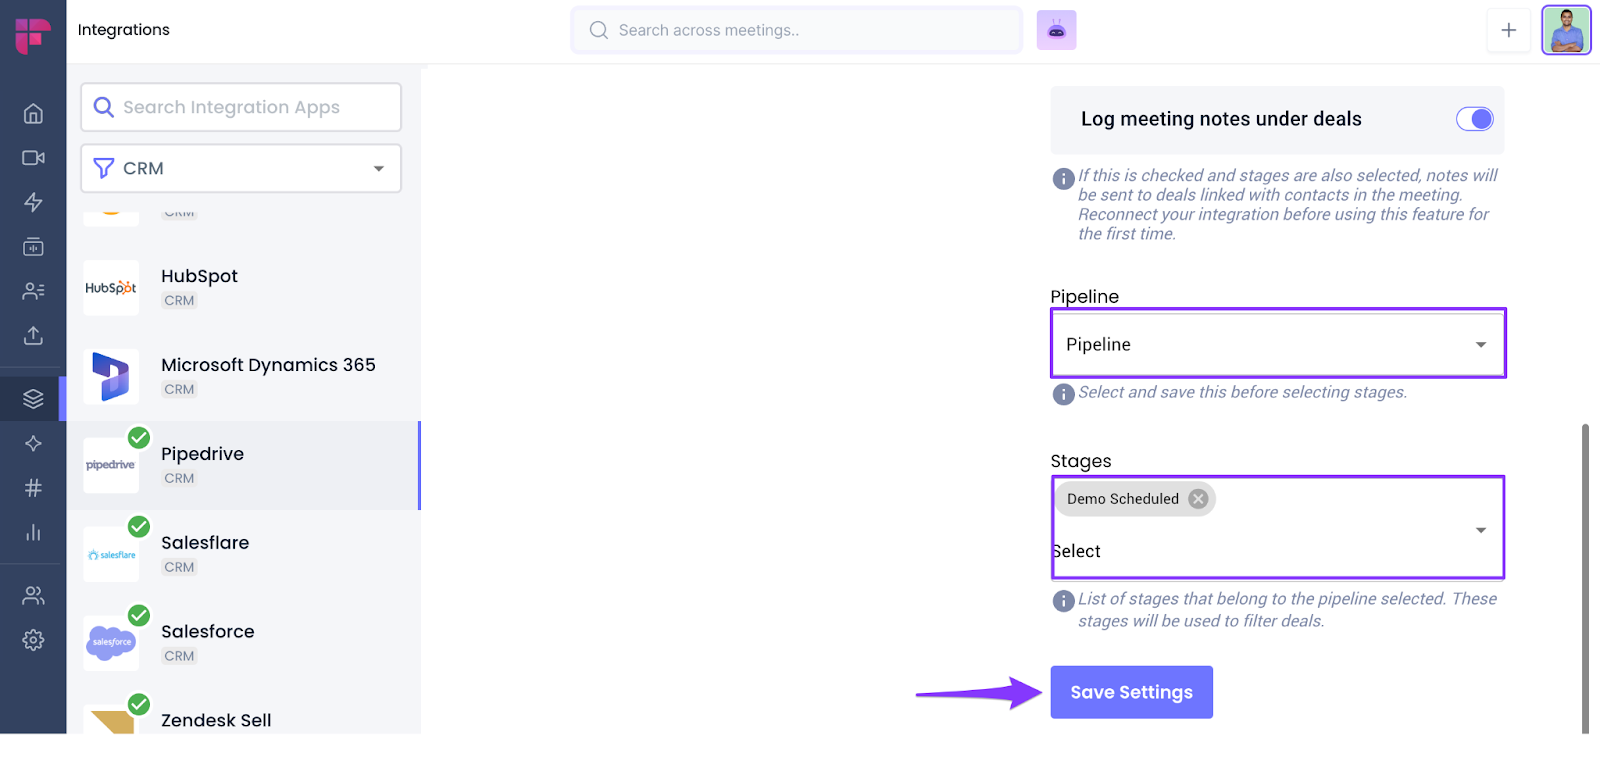Screen dimensions: 1600x757
Task: Open the bar chart analytics icon
Action: 33,532
